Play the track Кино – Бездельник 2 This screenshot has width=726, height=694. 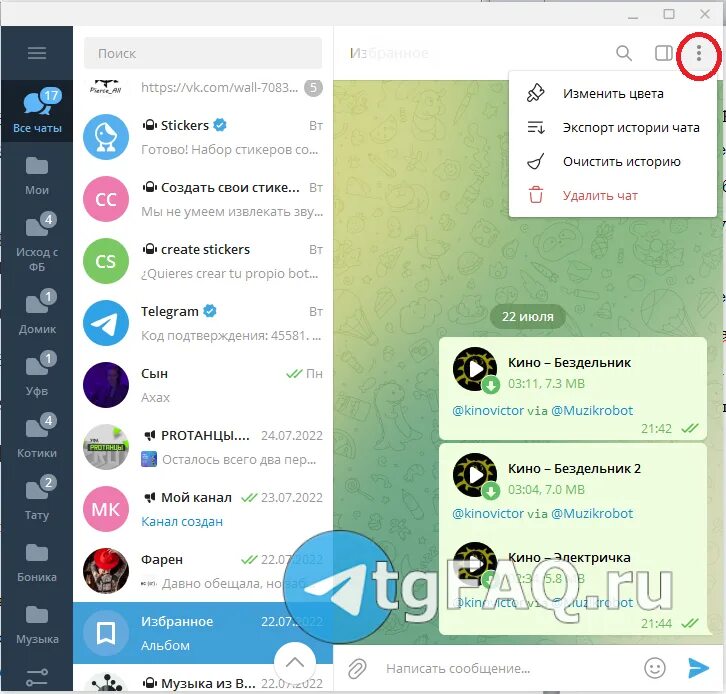coord(475,475)
